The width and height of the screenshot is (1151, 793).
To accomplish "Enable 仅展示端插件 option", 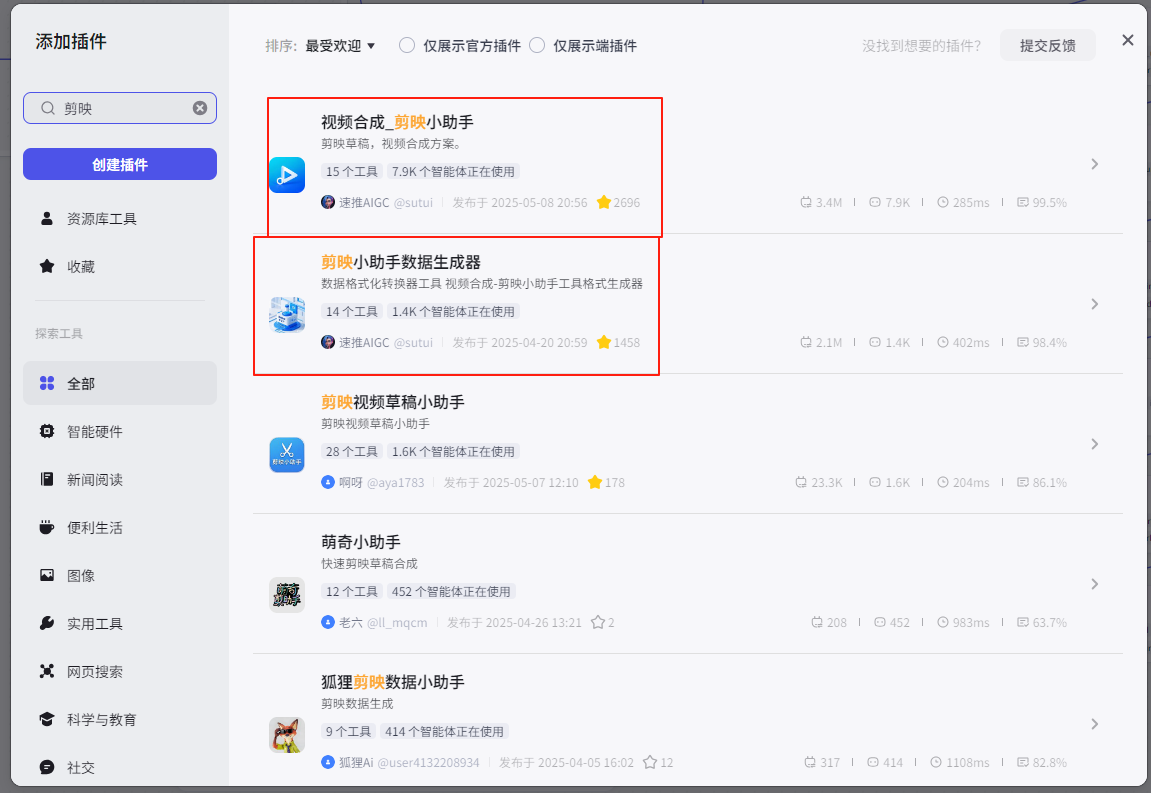I will coord(537,46).
